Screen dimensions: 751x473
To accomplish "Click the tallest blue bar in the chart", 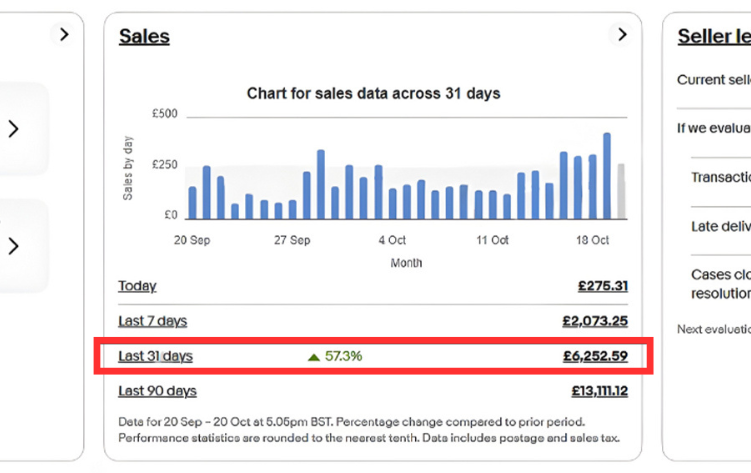I will (606, 176).
